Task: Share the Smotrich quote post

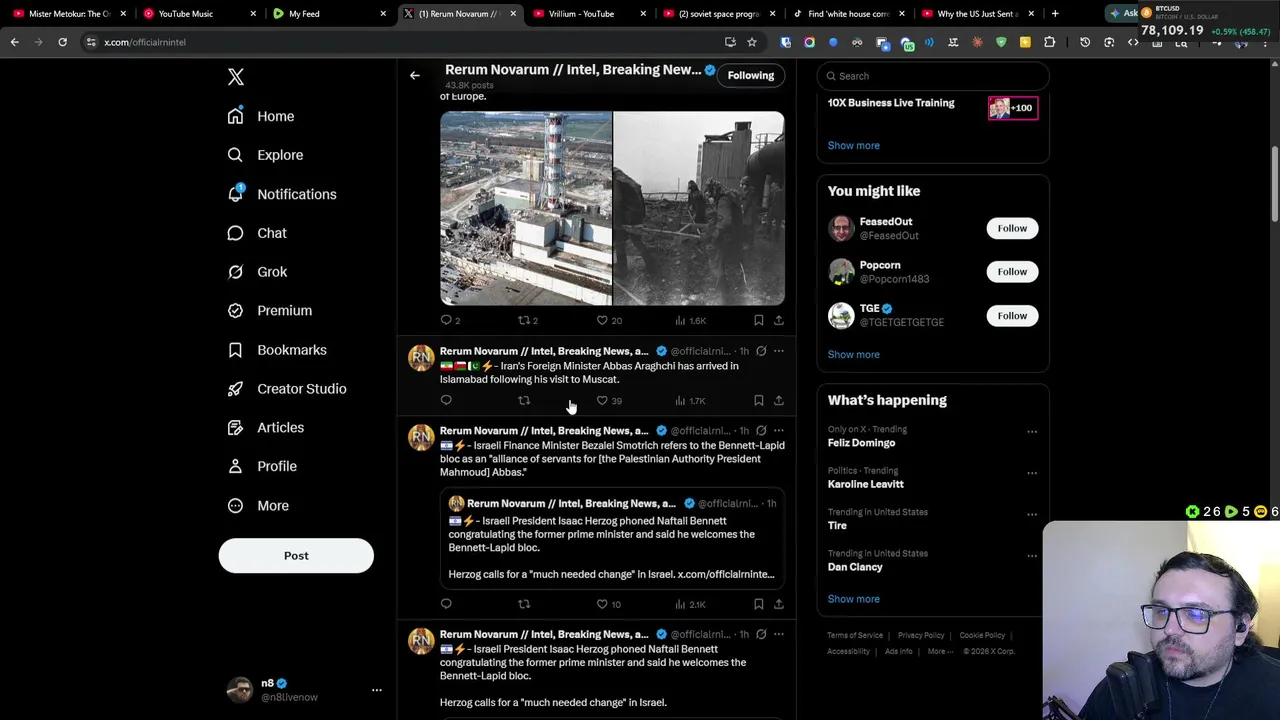Action: click(x=779, y=604)
